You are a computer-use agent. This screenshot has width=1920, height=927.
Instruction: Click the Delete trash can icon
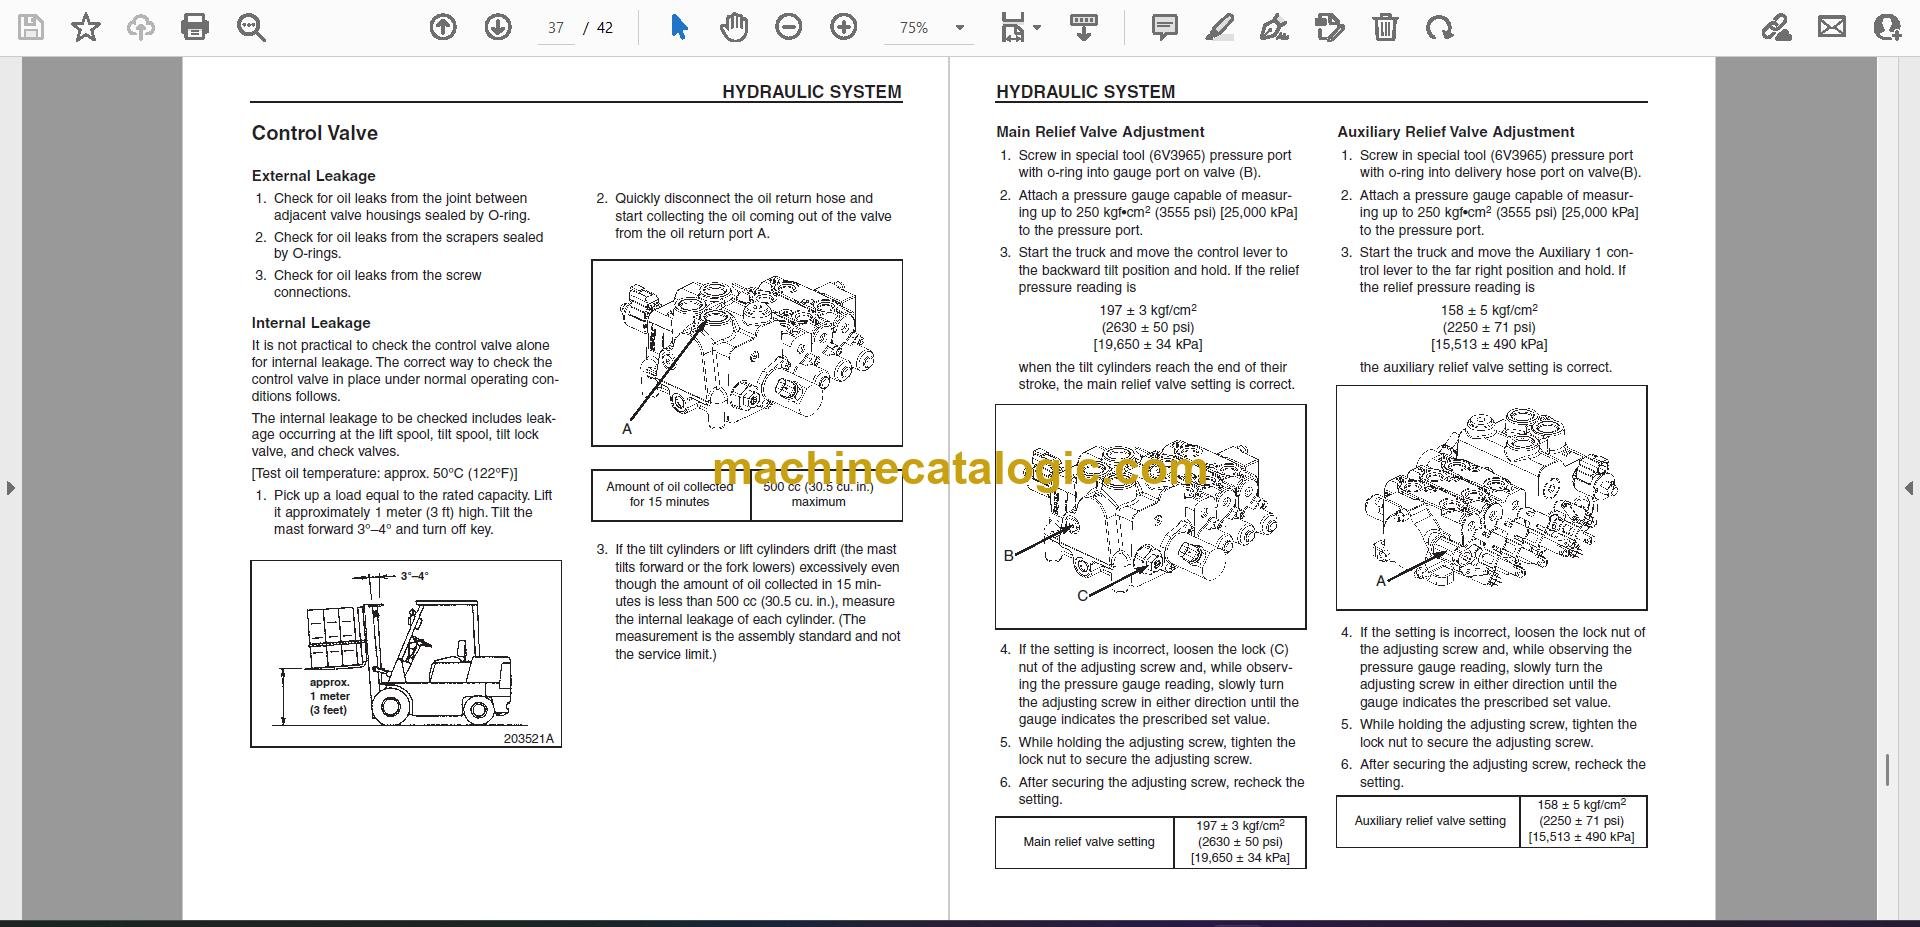(x=1385, y=27)
